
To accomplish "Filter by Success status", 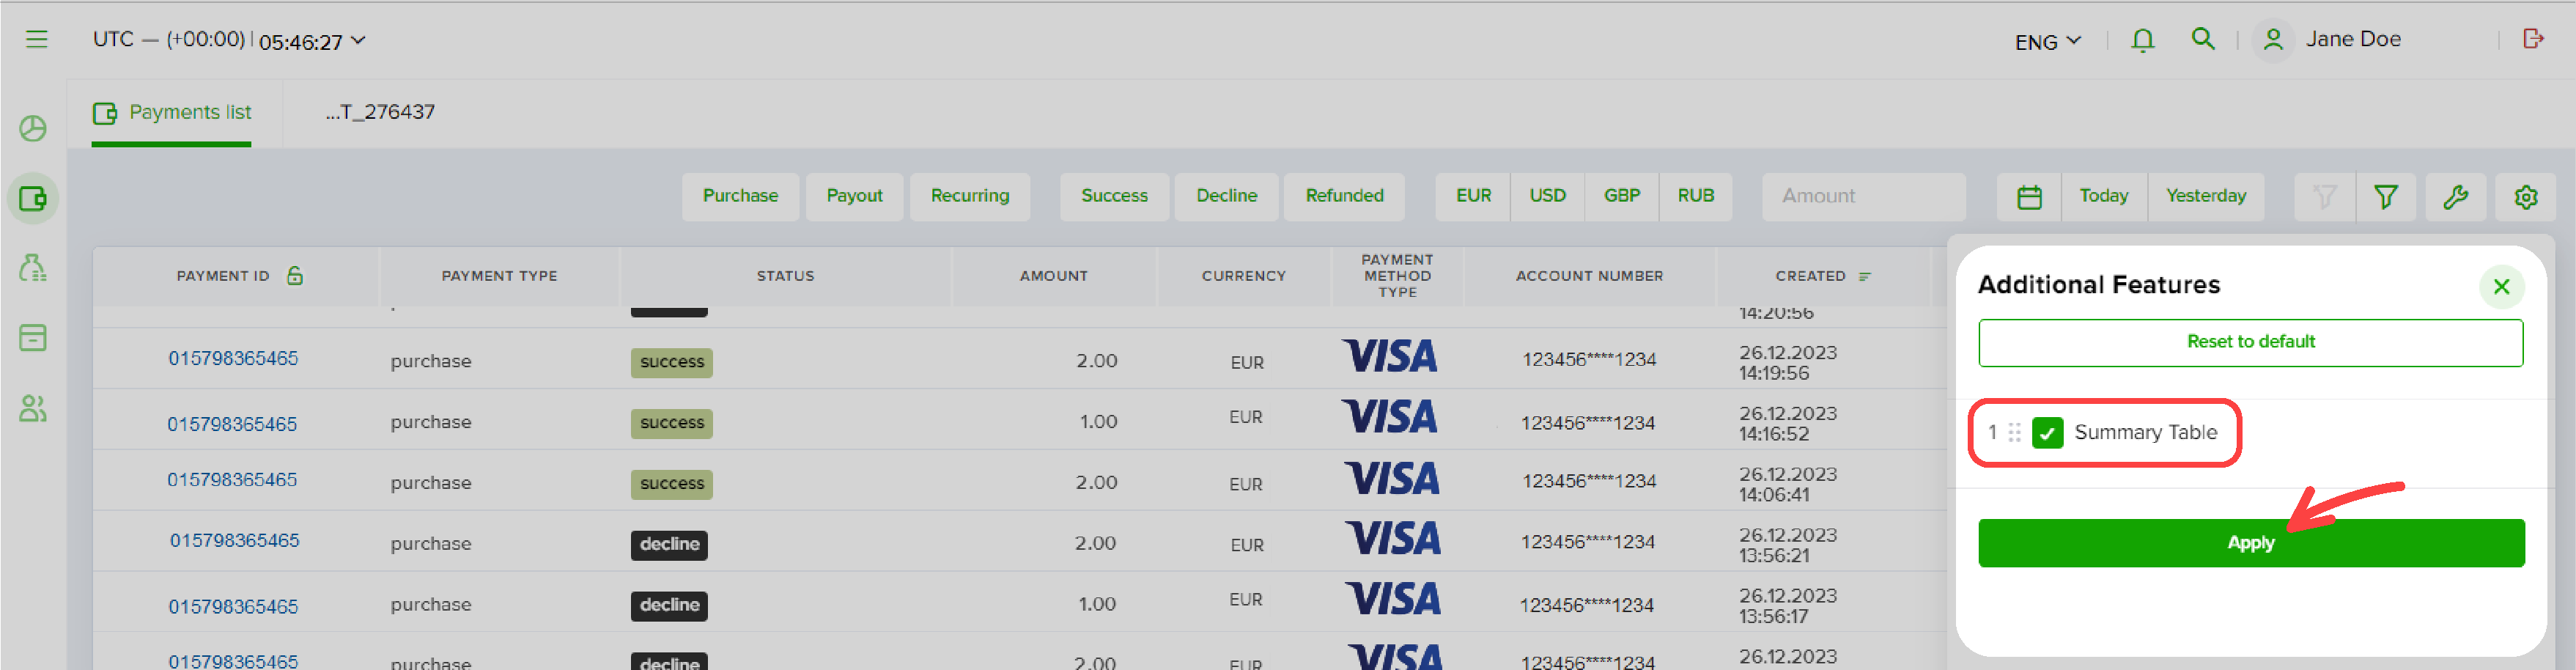I will [x=1114, y=196].
